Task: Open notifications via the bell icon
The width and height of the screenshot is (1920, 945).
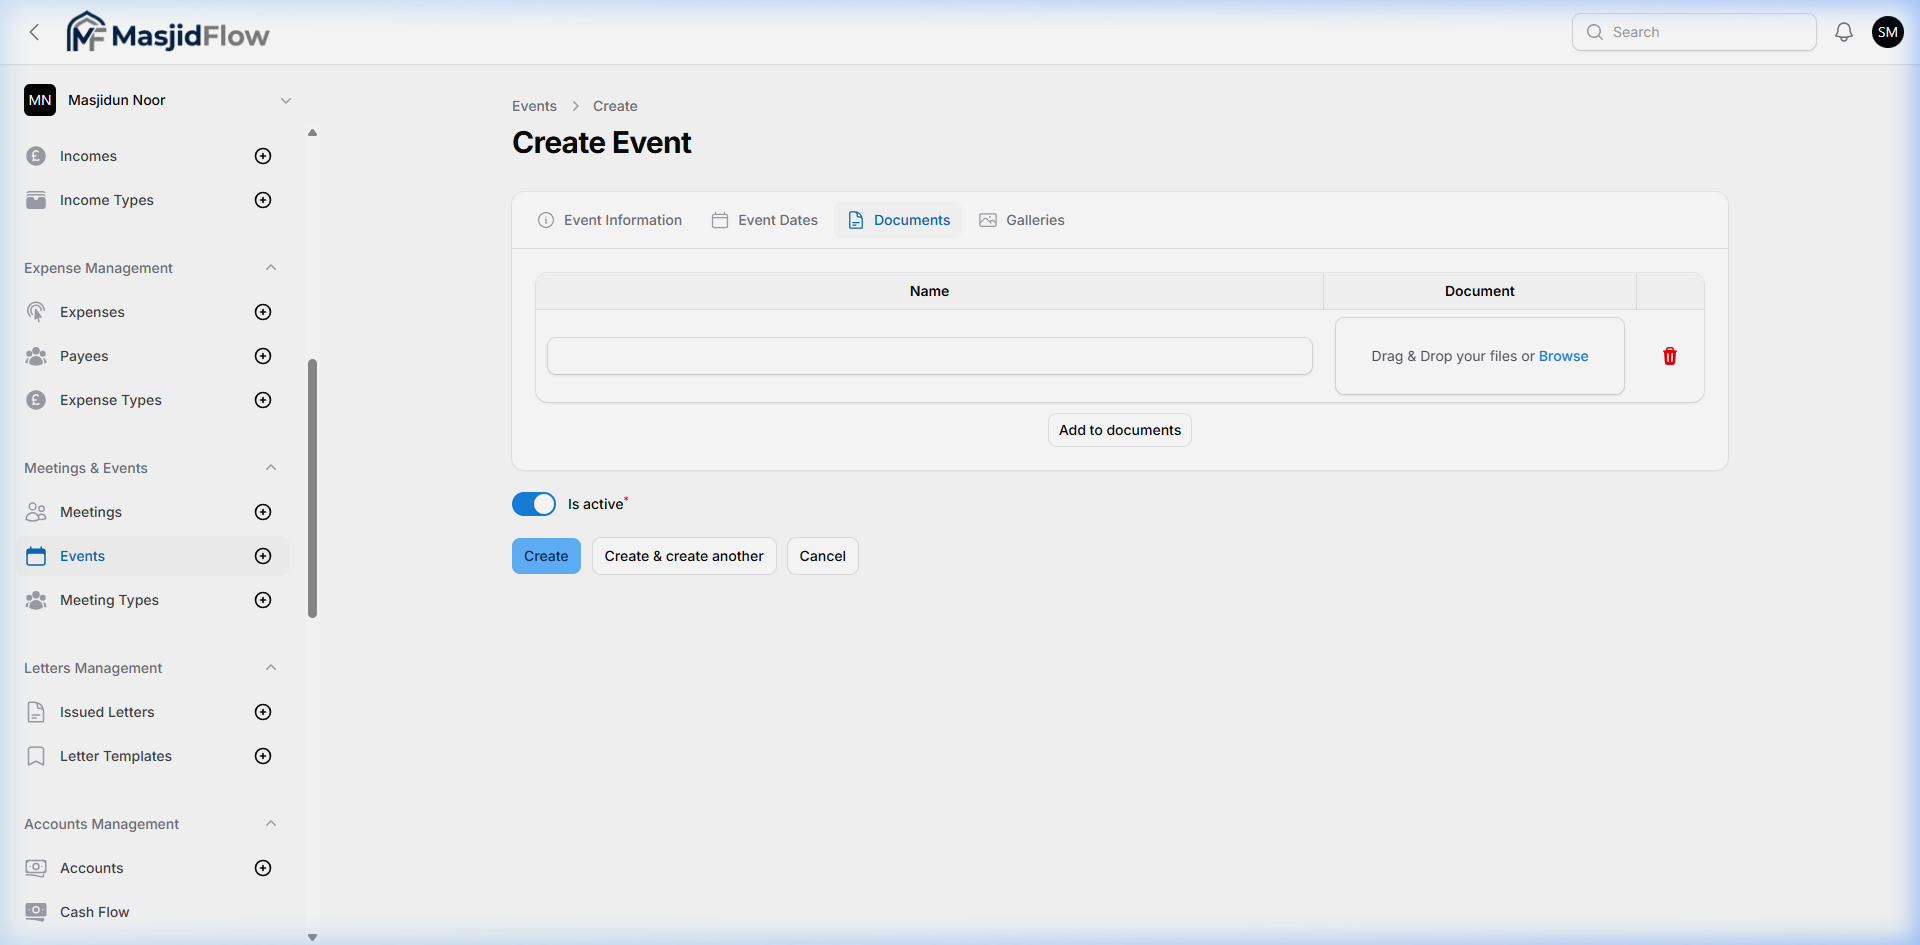Action: click(1843, 31)
